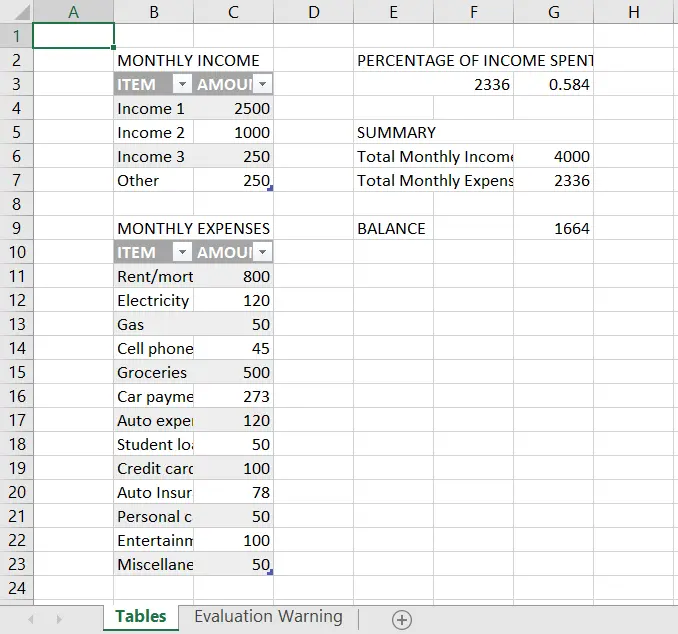Open the income AMOUNT filter dropdown

[x=262, y=84]
